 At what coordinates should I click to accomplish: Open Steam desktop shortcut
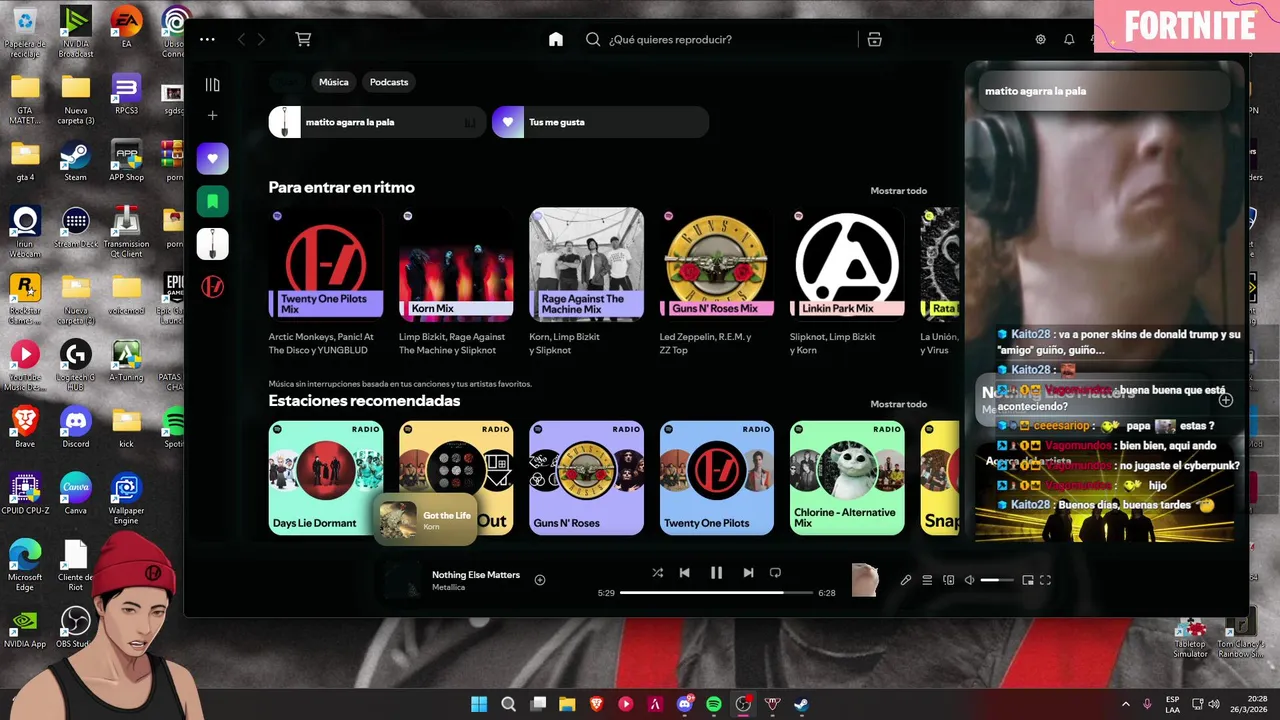coord(75,162)
